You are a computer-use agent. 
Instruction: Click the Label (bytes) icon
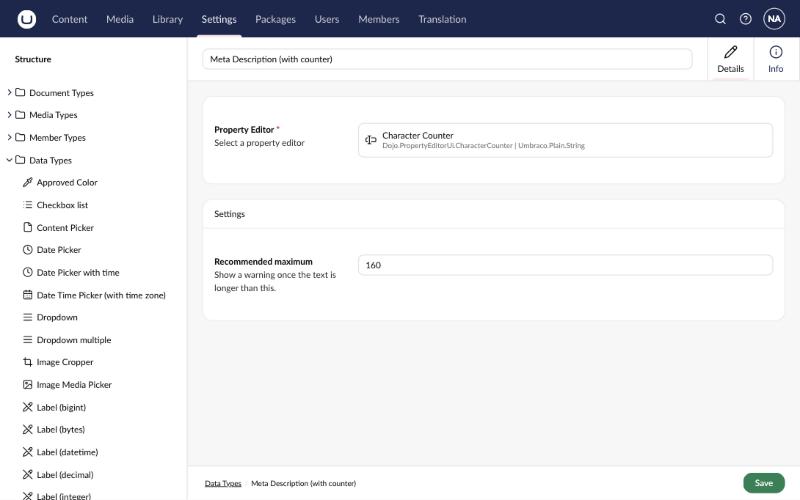pos(28,429)
